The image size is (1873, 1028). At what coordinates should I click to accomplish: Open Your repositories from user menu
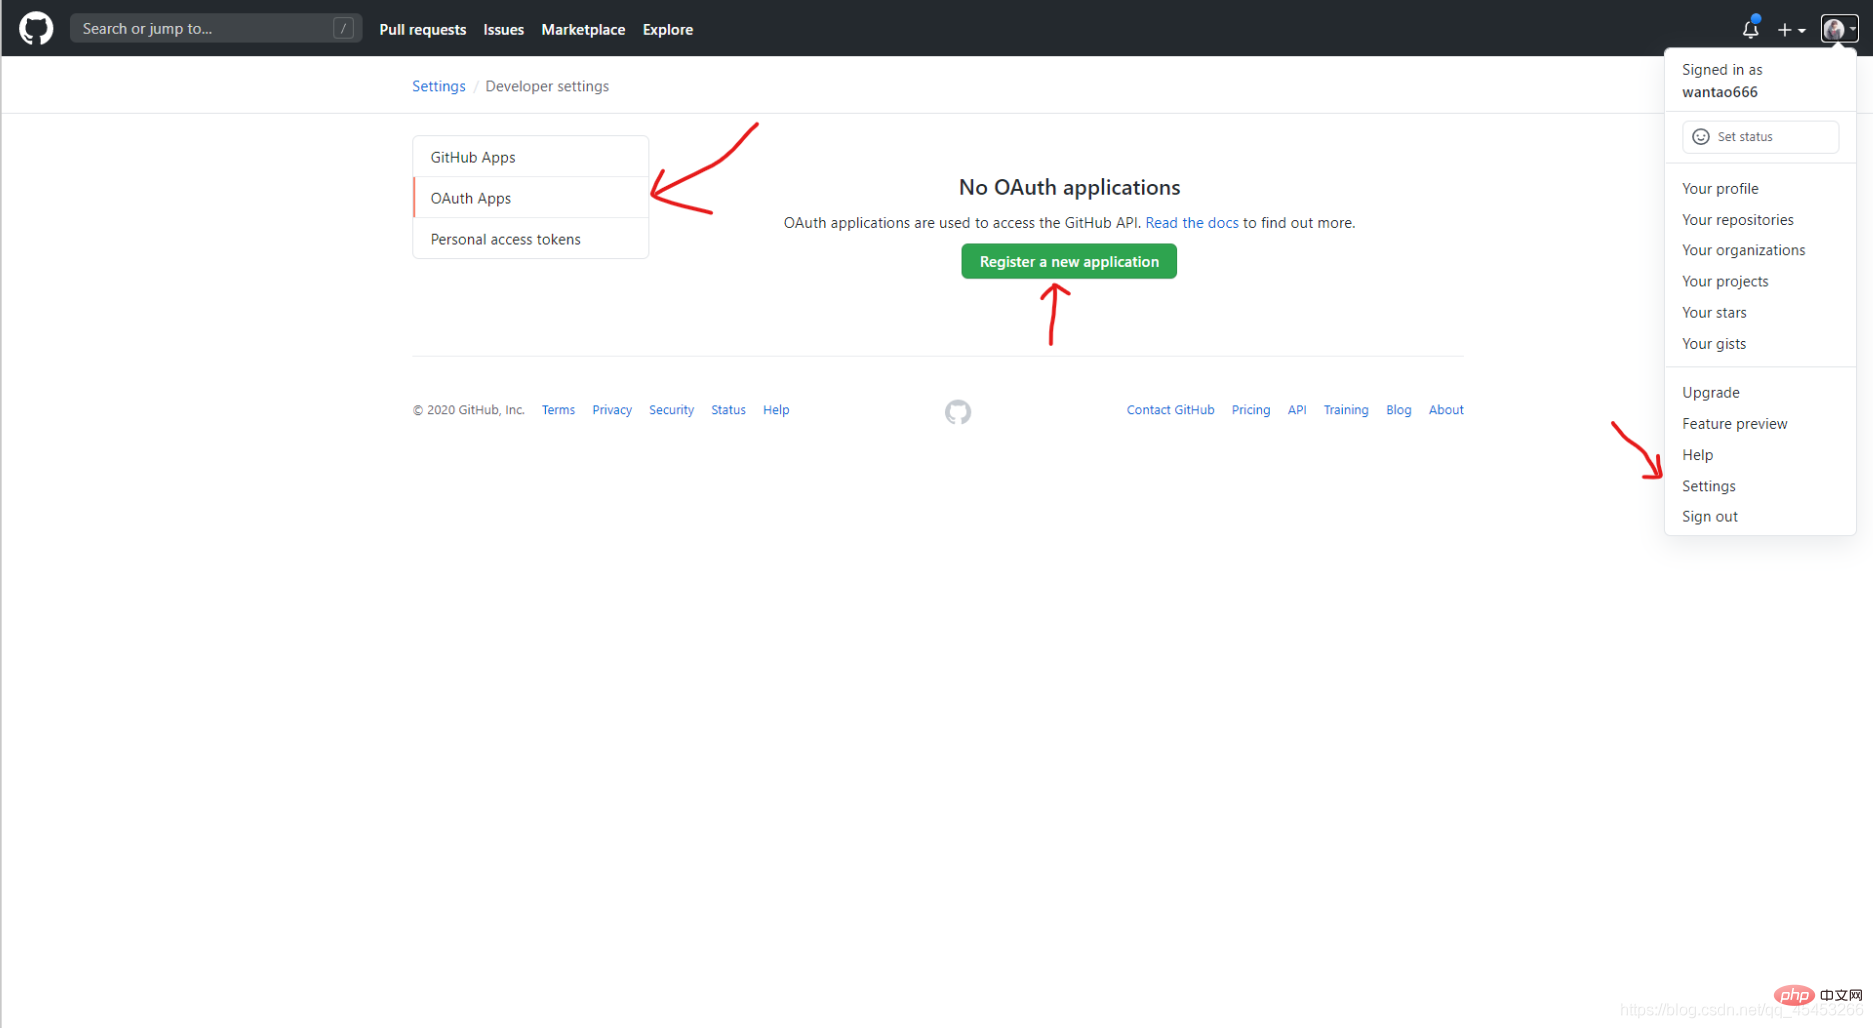tap(1738, 220)
